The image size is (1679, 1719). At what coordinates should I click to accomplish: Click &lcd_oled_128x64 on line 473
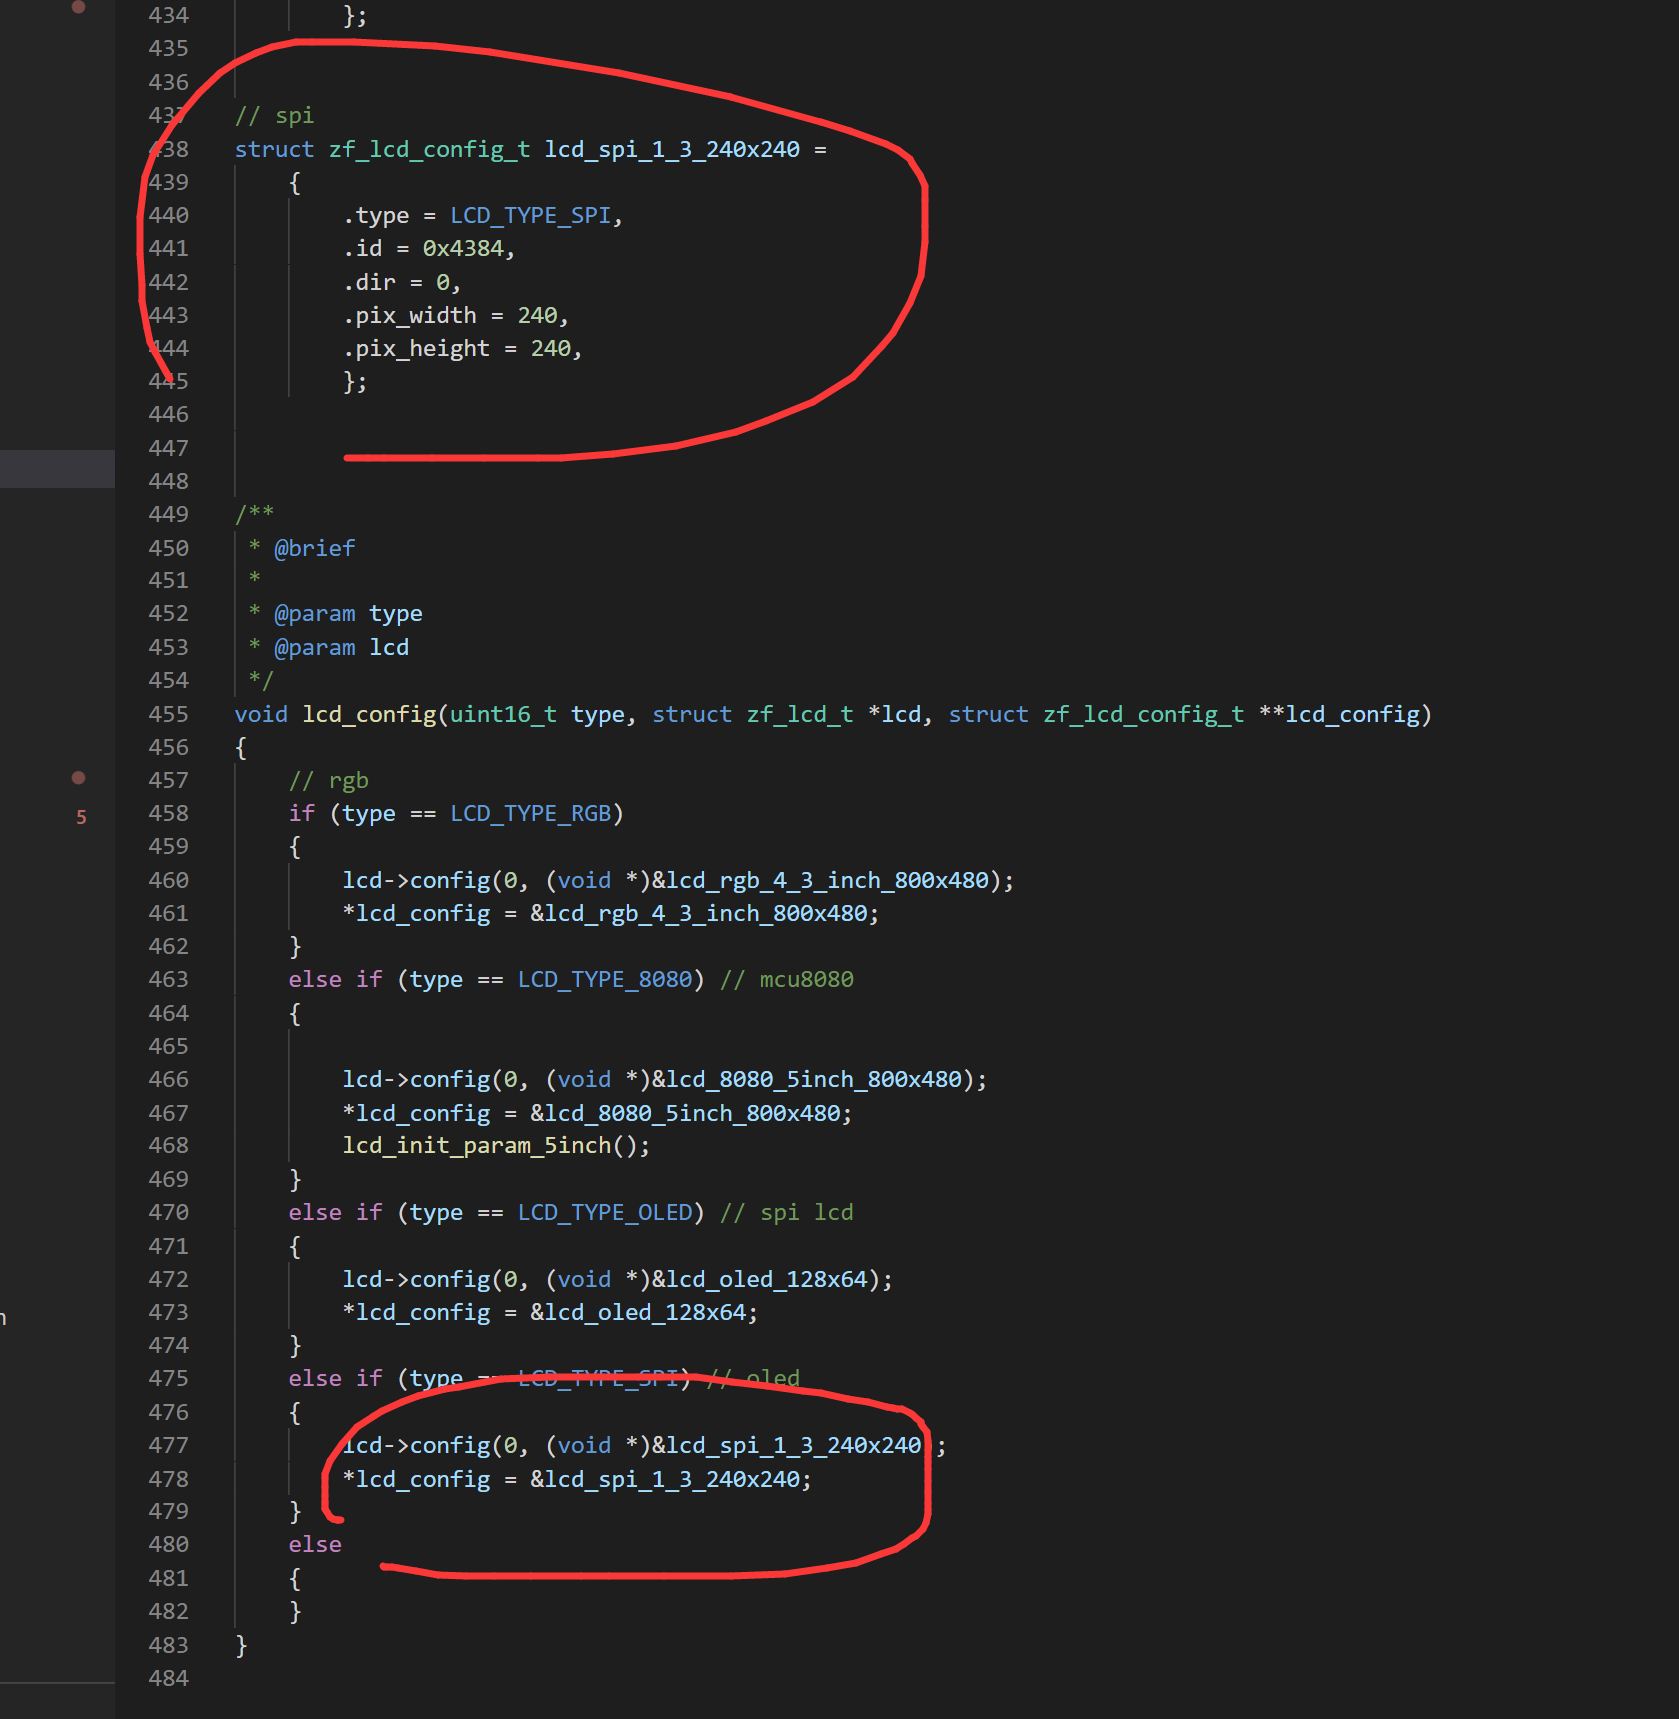coord(638,1313)
